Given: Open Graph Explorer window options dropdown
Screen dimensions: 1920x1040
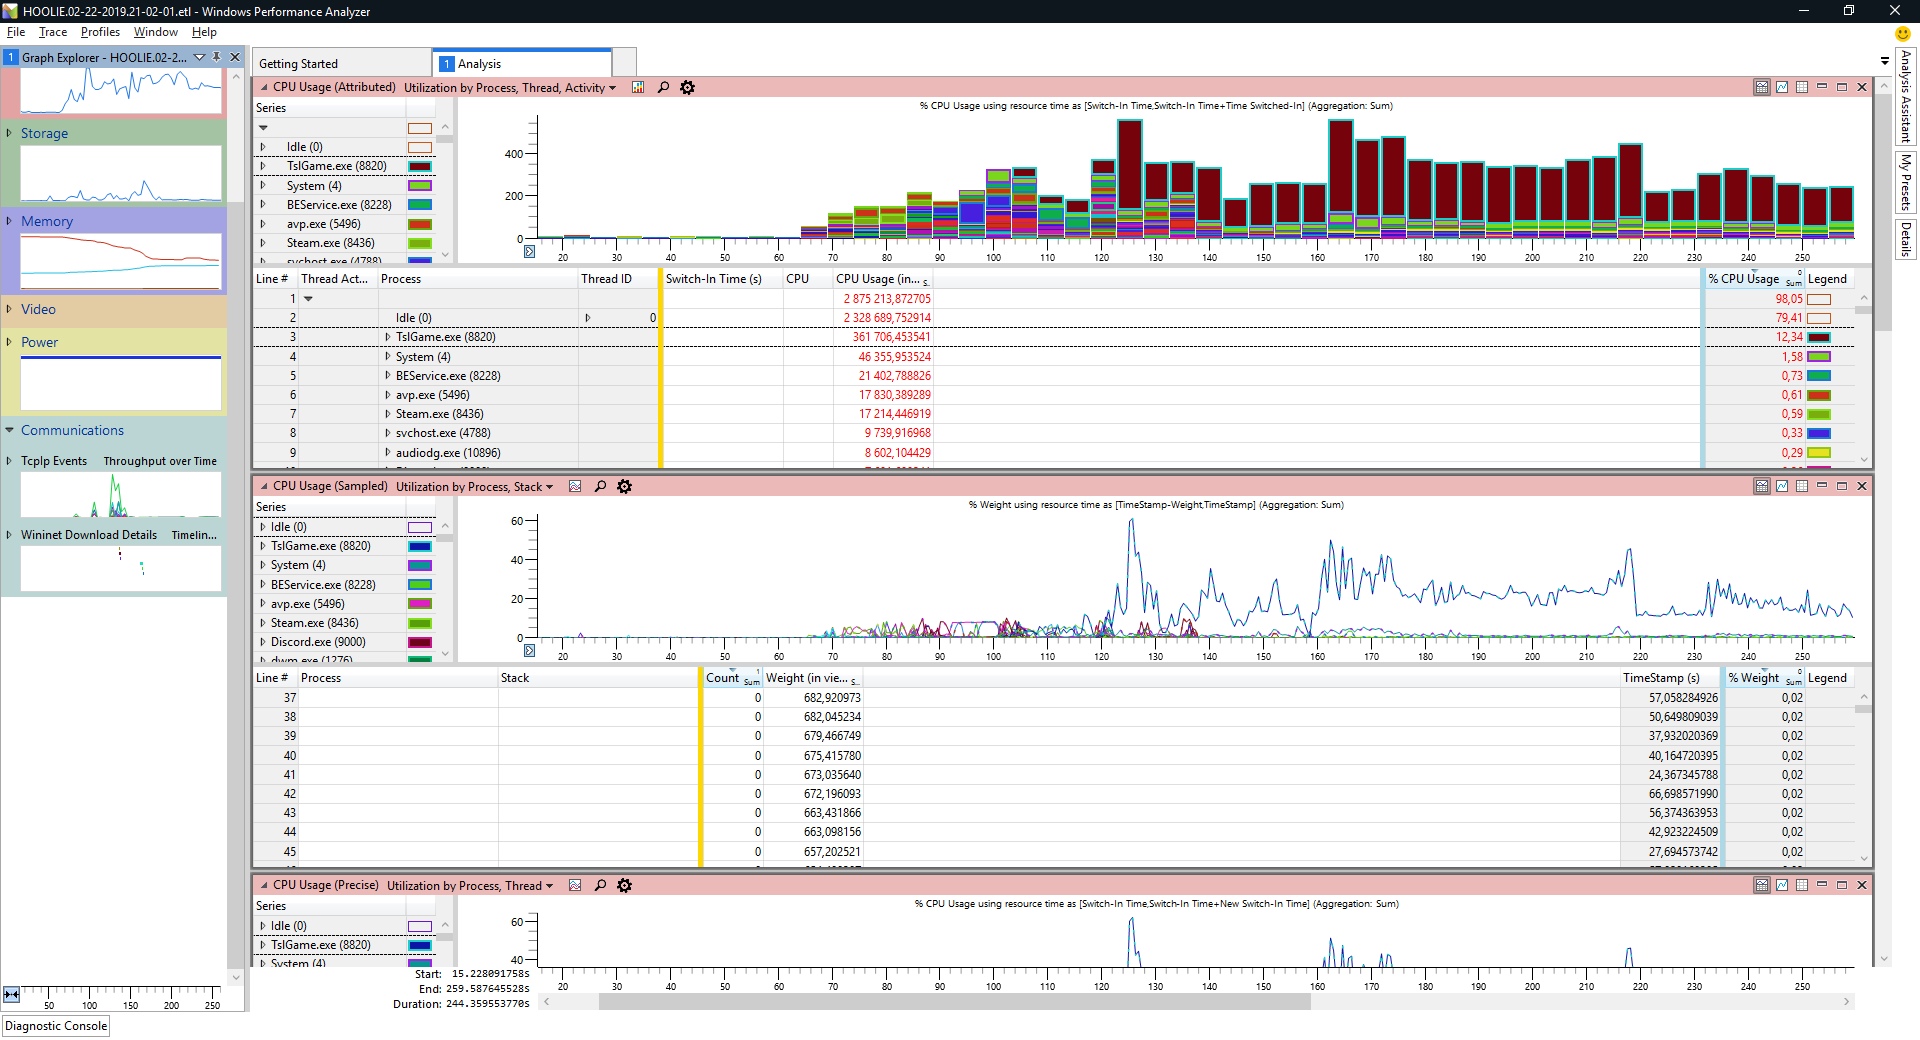Looking at the screenshot, I should 199,58.
